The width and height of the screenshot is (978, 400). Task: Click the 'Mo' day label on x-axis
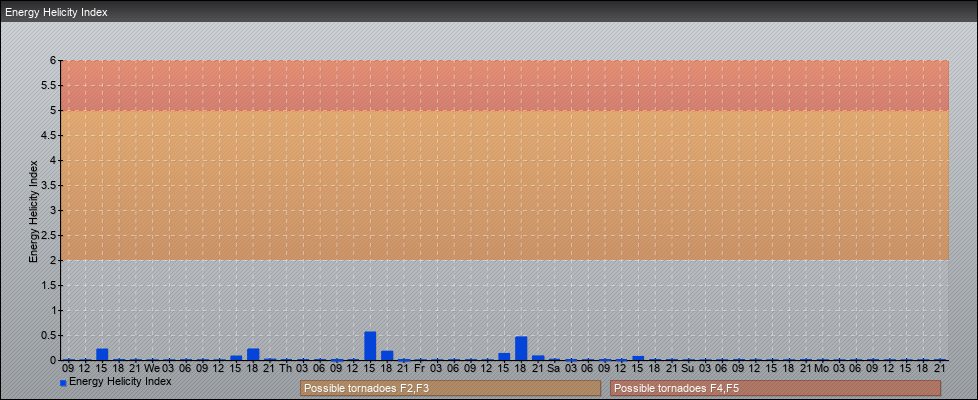[821, 368]
